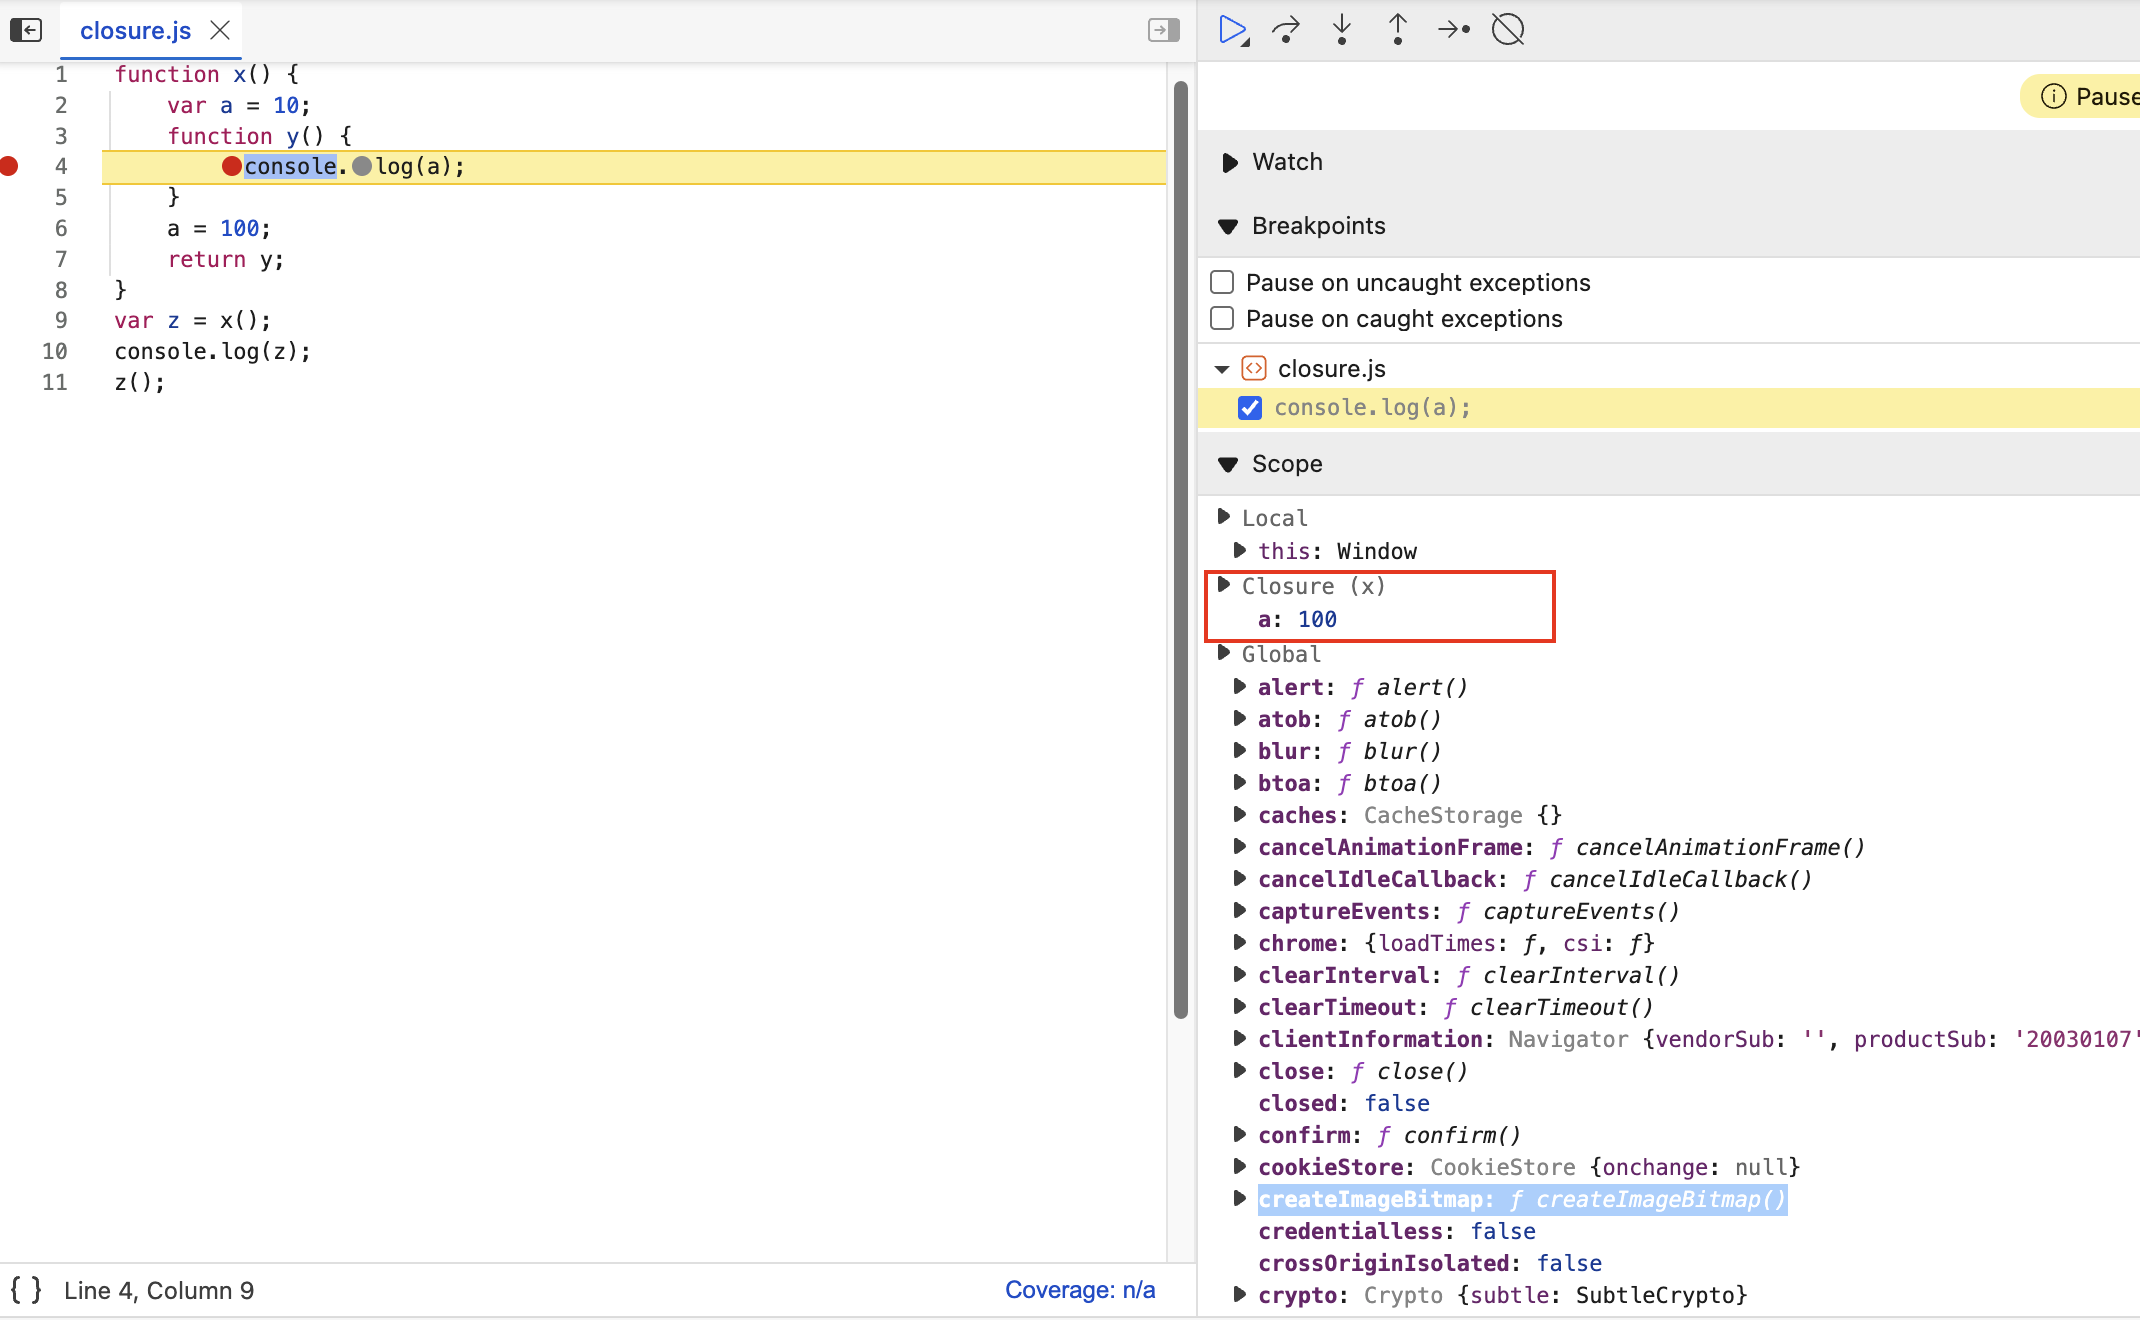Click 'console.log(z);' code line

click(x=213, y=351)
